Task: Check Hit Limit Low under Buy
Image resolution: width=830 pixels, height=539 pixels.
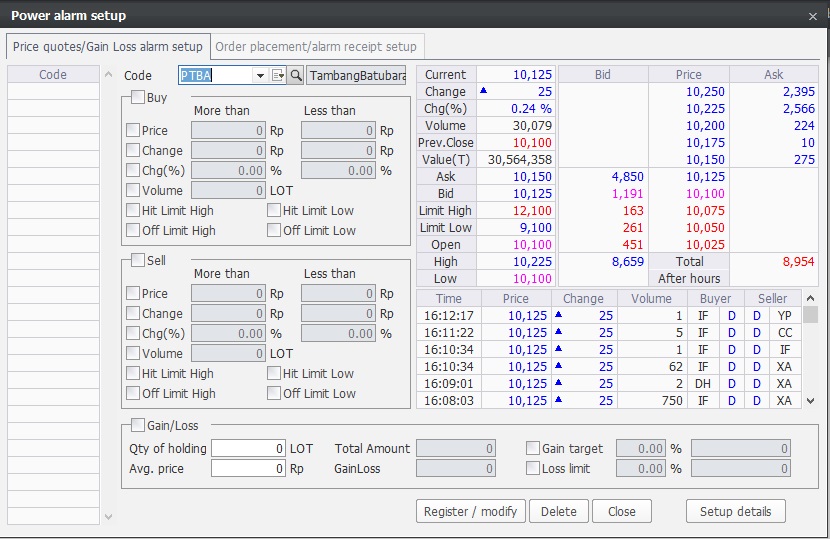Action: coord(274,210)
